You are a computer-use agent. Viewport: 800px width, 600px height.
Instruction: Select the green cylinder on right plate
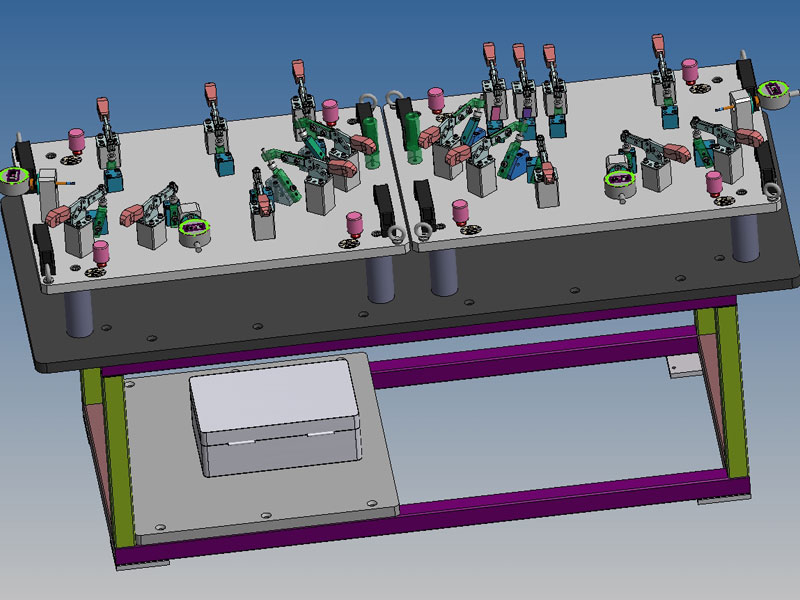click(x=412, y=138)
